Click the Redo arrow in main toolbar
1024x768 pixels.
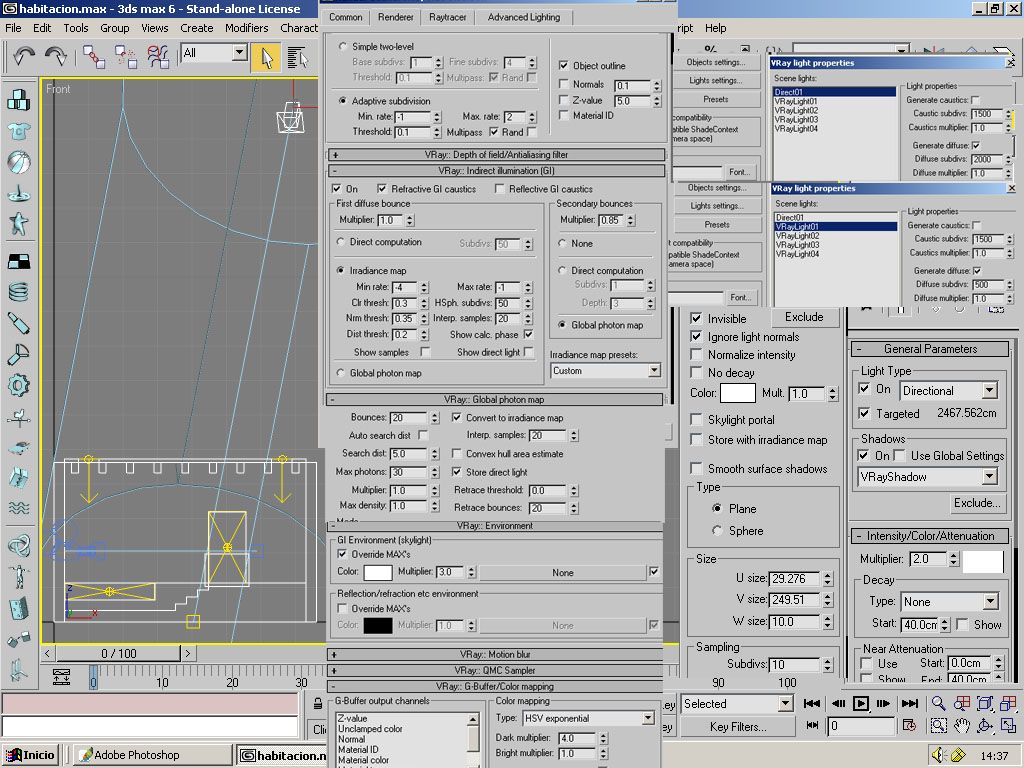tap(56, 57)
